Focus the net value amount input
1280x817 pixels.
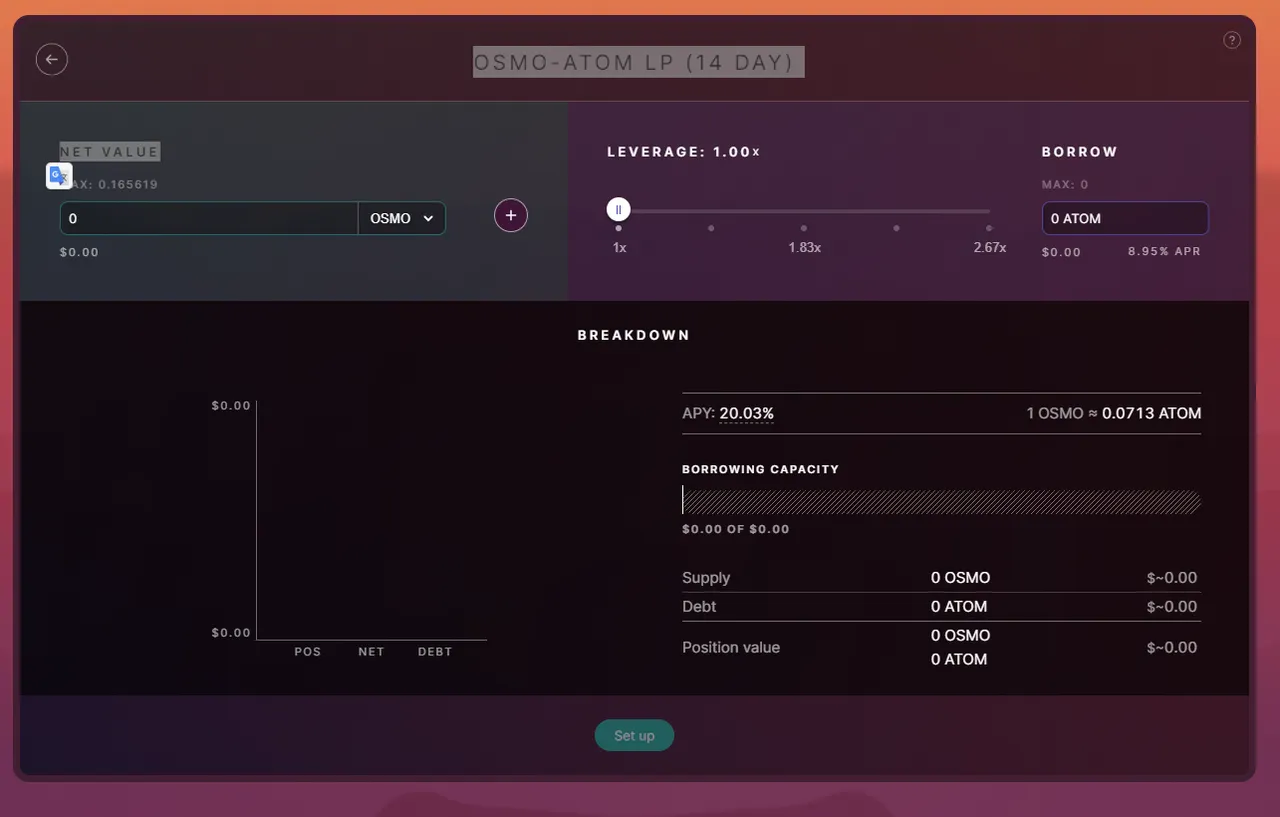point(209,218)
